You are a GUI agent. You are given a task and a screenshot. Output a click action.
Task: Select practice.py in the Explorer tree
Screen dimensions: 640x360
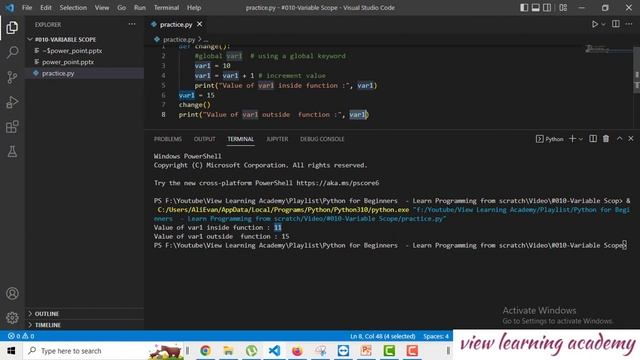coord(58,73)
